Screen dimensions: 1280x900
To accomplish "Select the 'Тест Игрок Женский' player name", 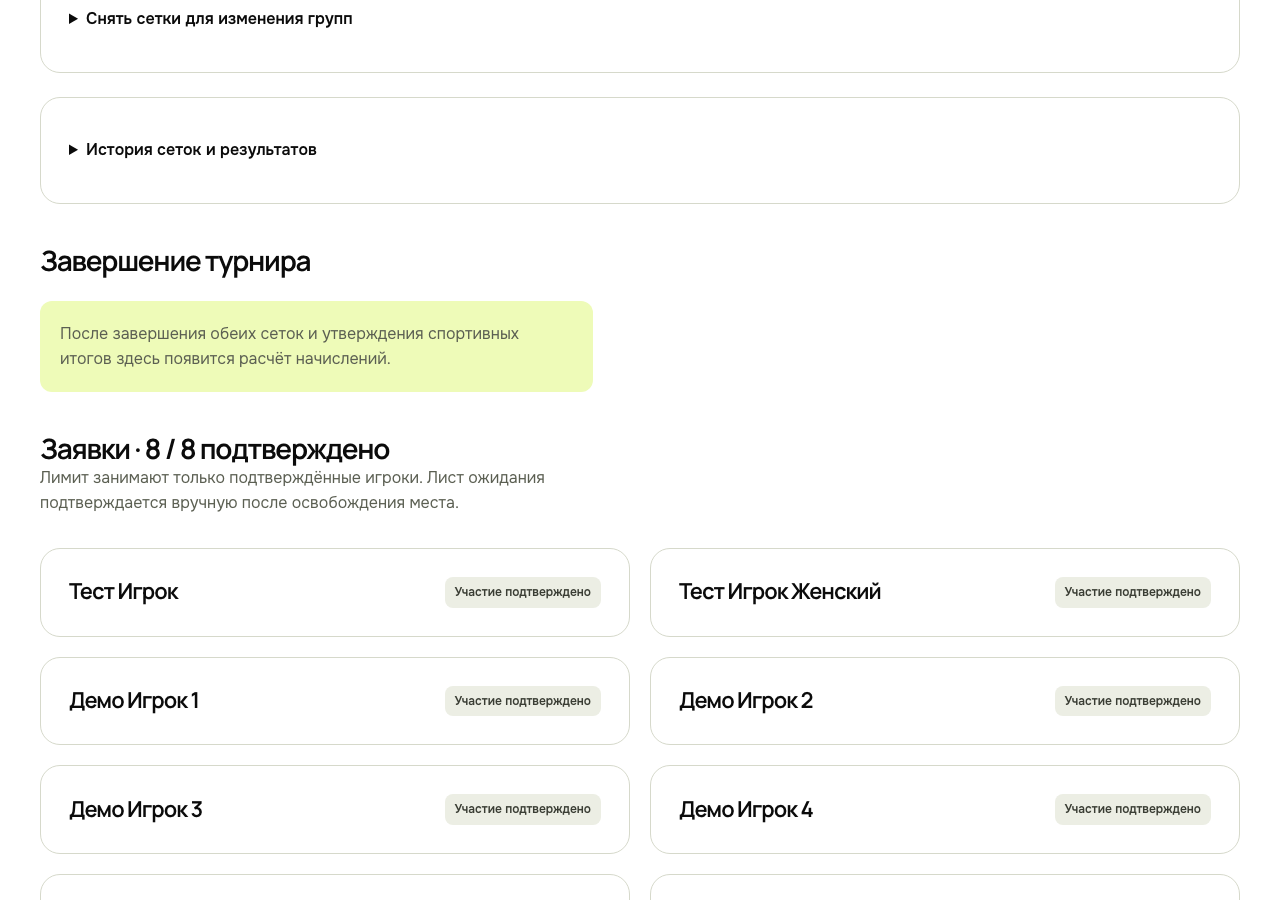I will pyautogui.click(x=780, y=592).
